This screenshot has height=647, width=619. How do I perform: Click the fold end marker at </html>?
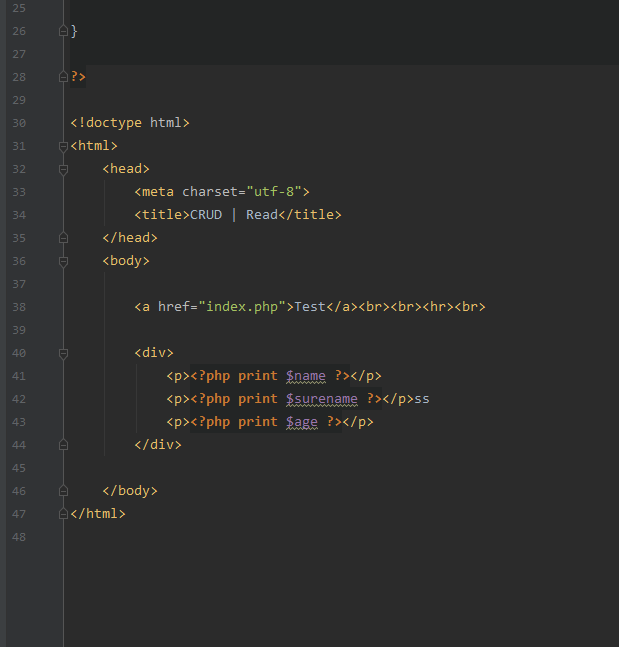coord(63,514)
